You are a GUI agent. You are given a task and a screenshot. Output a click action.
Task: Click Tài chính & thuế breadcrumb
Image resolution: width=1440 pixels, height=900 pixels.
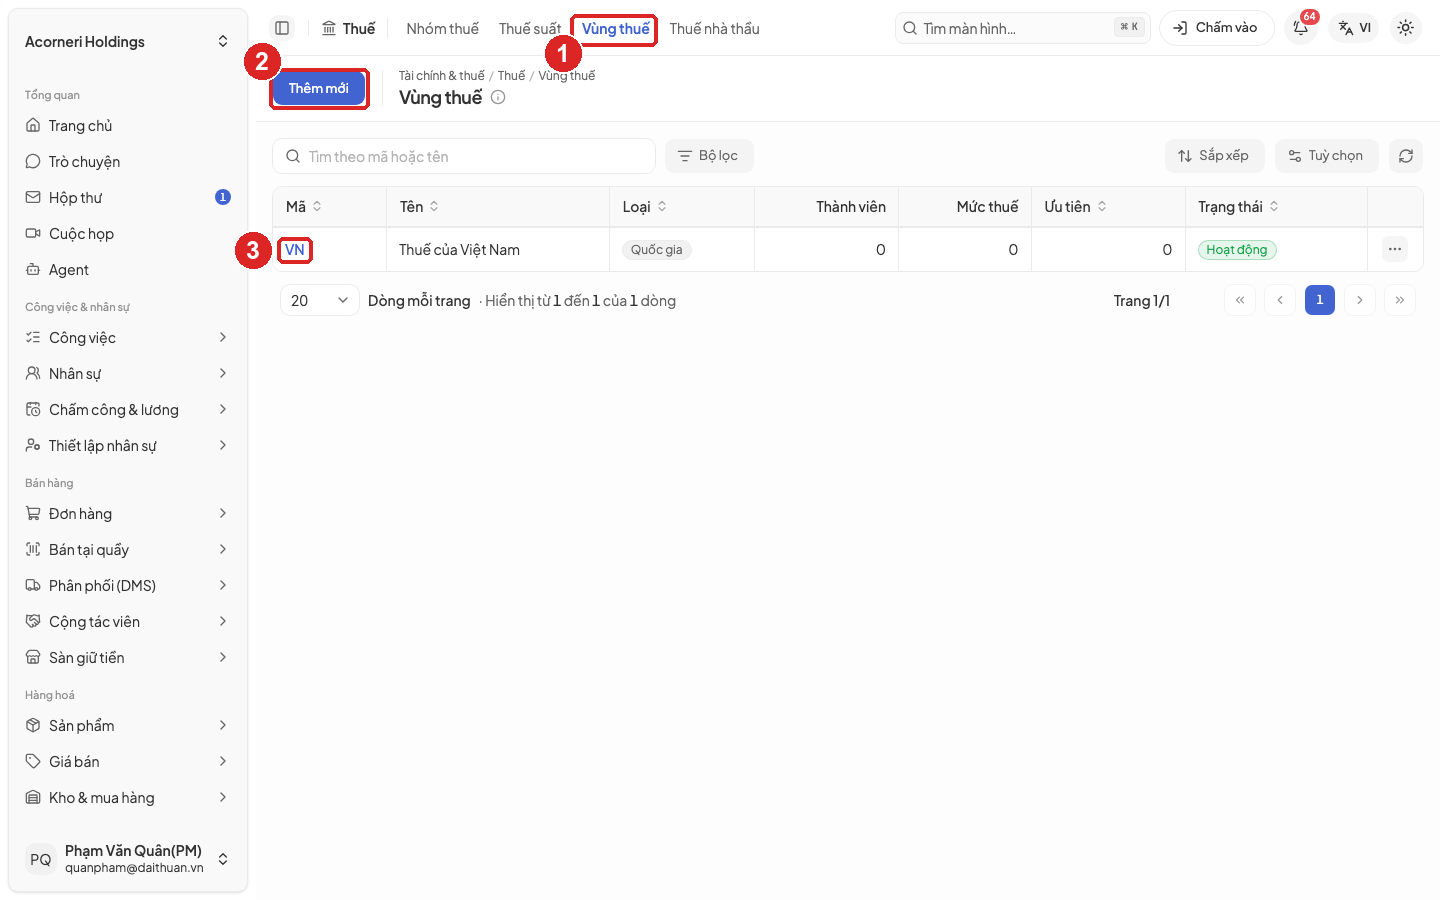pos(442,76)
